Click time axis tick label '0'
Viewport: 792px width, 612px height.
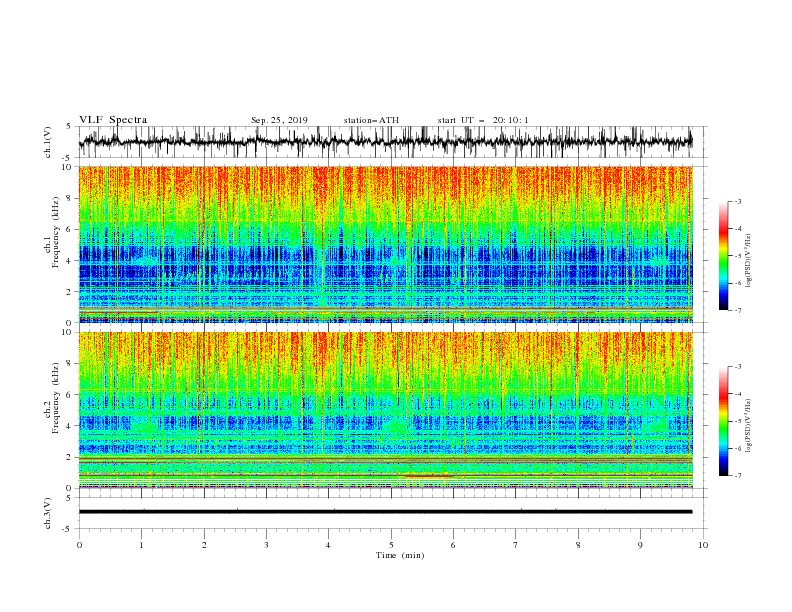click(x=79, y=545)
